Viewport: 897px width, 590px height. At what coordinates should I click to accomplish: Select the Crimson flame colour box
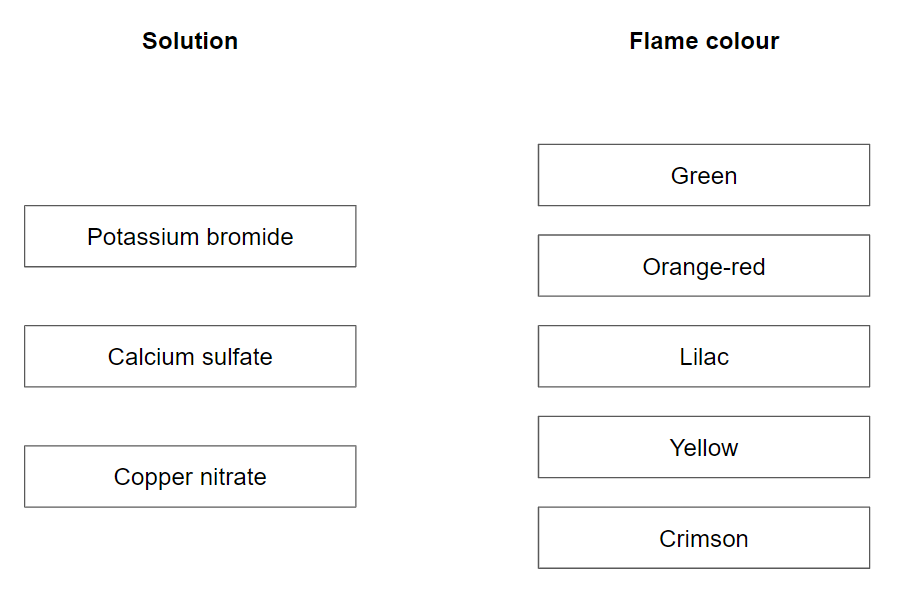[703, 538]
